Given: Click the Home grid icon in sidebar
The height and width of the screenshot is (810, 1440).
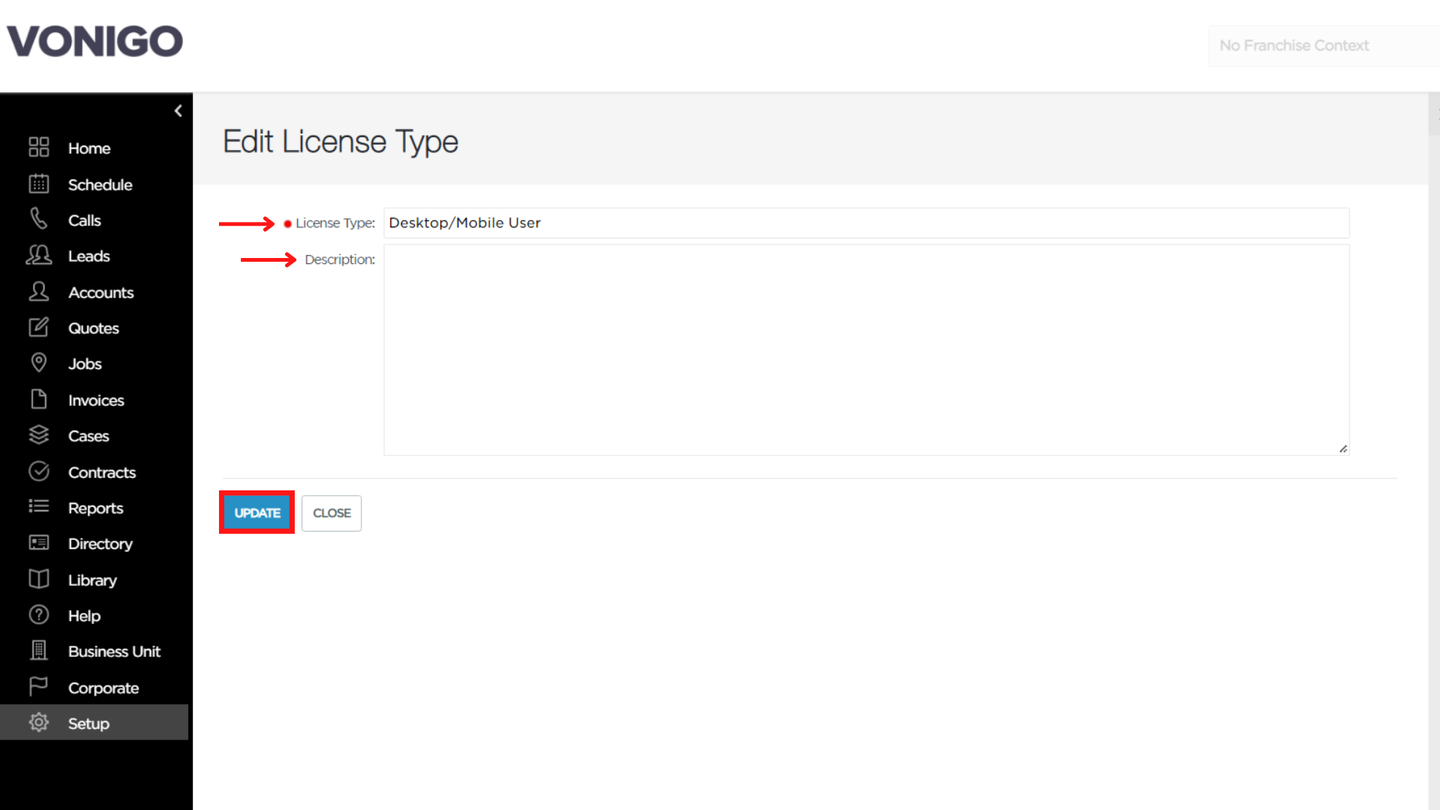Looking at the screenshot, I should tap(39, 148).
